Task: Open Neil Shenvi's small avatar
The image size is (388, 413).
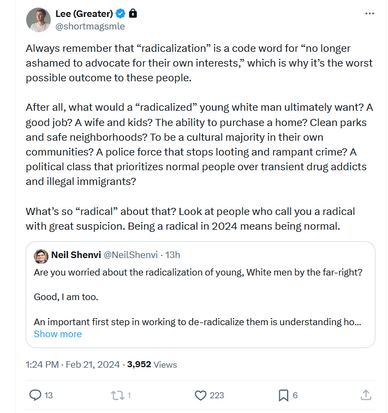Action: point(41,256)
